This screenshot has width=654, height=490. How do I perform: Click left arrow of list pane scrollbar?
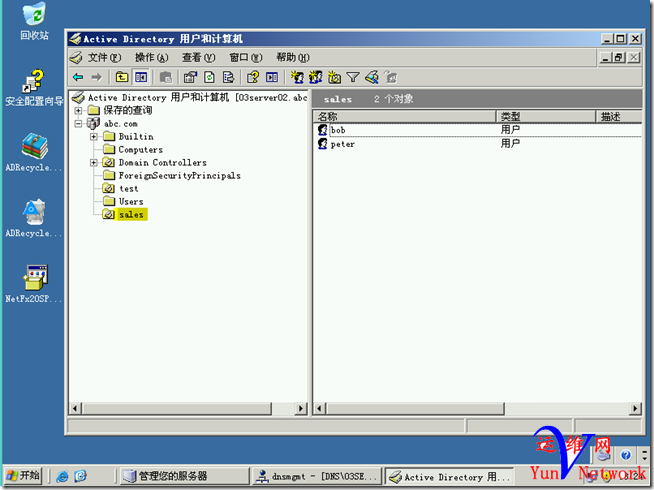319,408
